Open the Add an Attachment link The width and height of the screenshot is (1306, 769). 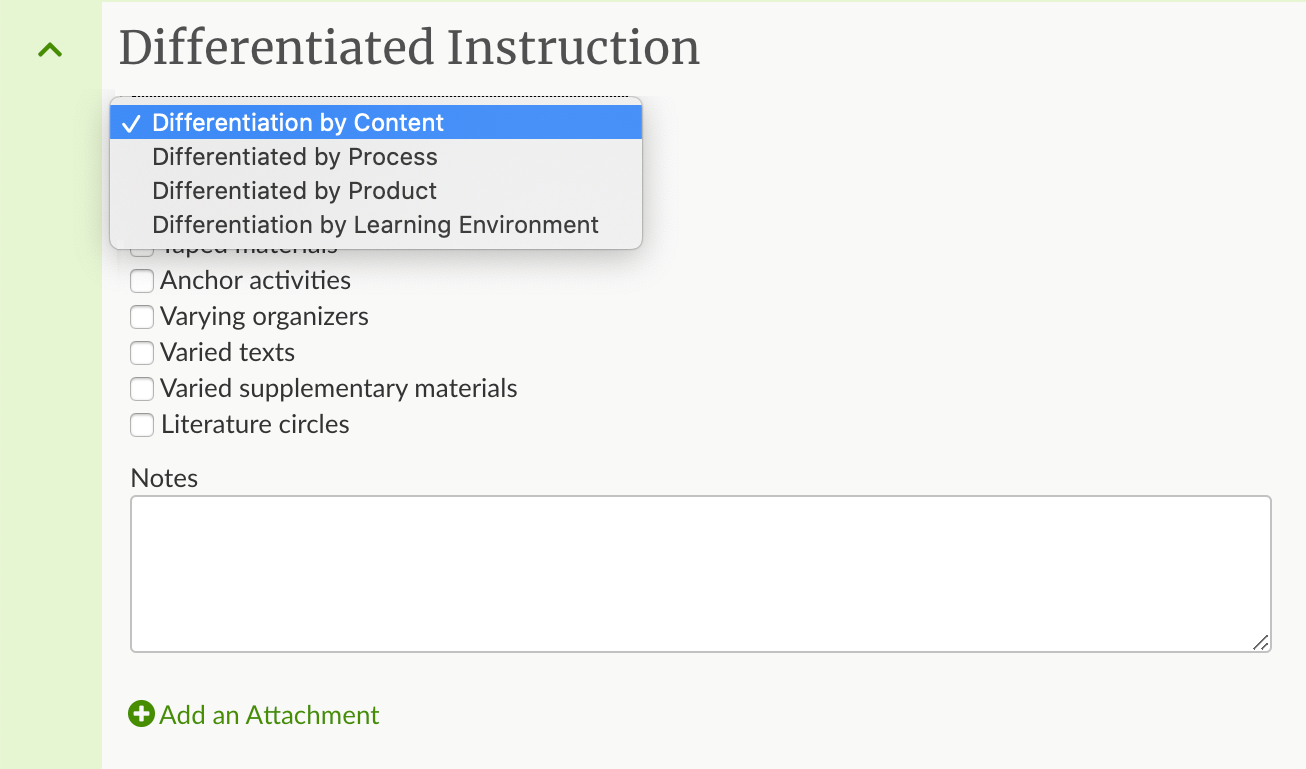269,715
